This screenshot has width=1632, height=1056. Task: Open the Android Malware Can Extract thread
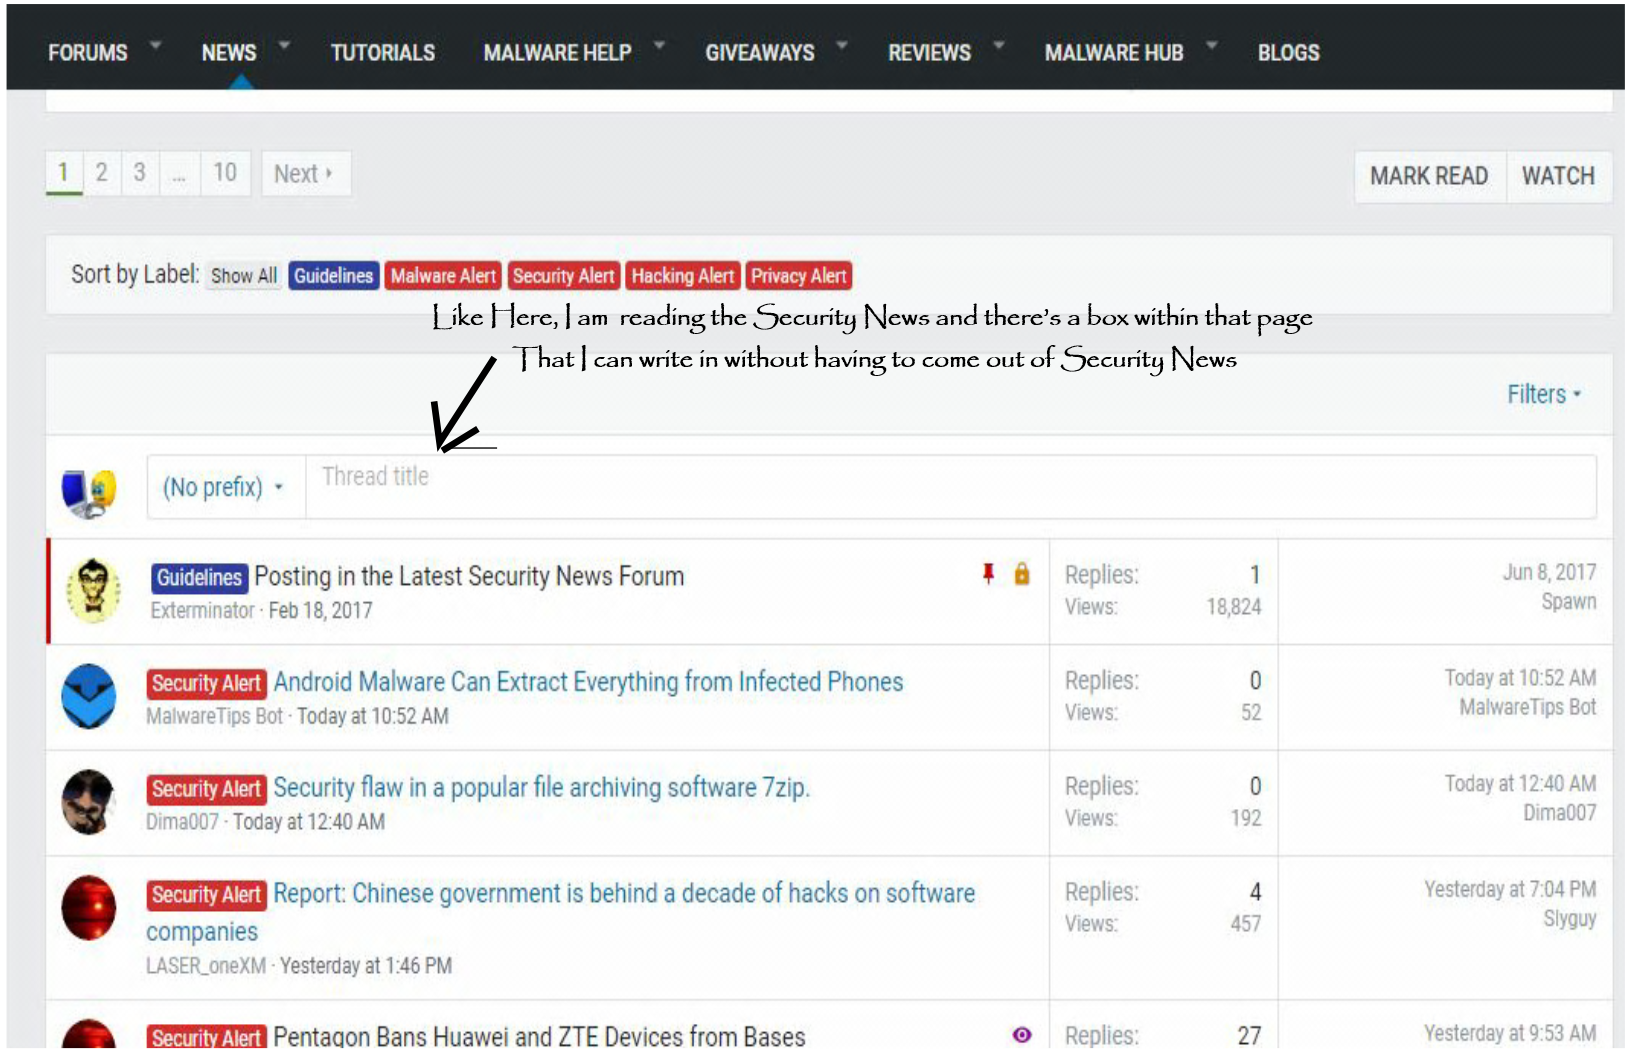tap(588, 682)
